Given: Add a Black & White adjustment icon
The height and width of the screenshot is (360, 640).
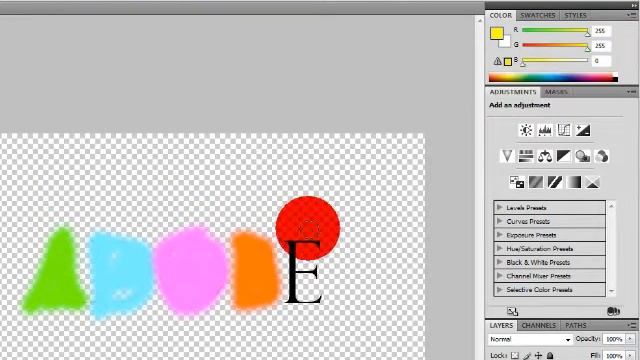Looking at the screenshot, I should coord(564,156).
